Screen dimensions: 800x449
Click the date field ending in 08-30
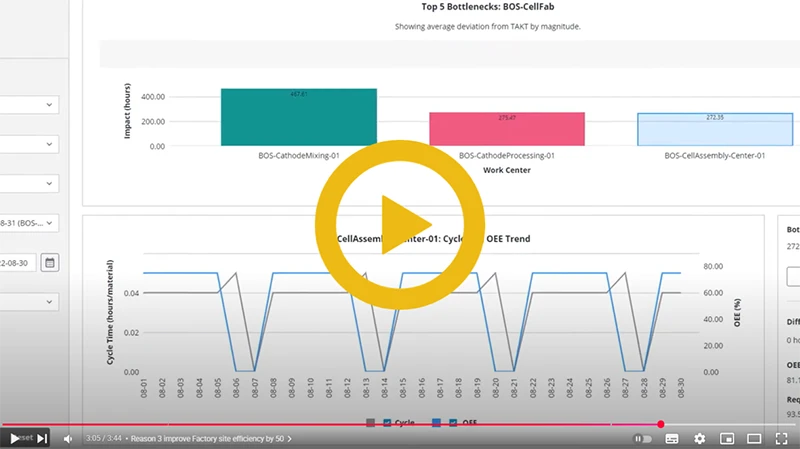click(18, 263)
